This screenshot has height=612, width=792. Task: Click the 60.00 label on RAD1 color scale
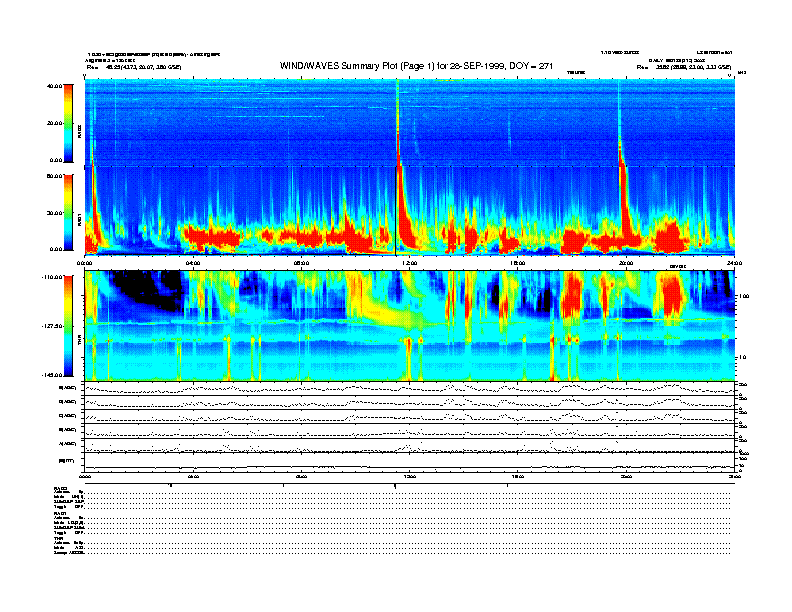click(54, 176)
